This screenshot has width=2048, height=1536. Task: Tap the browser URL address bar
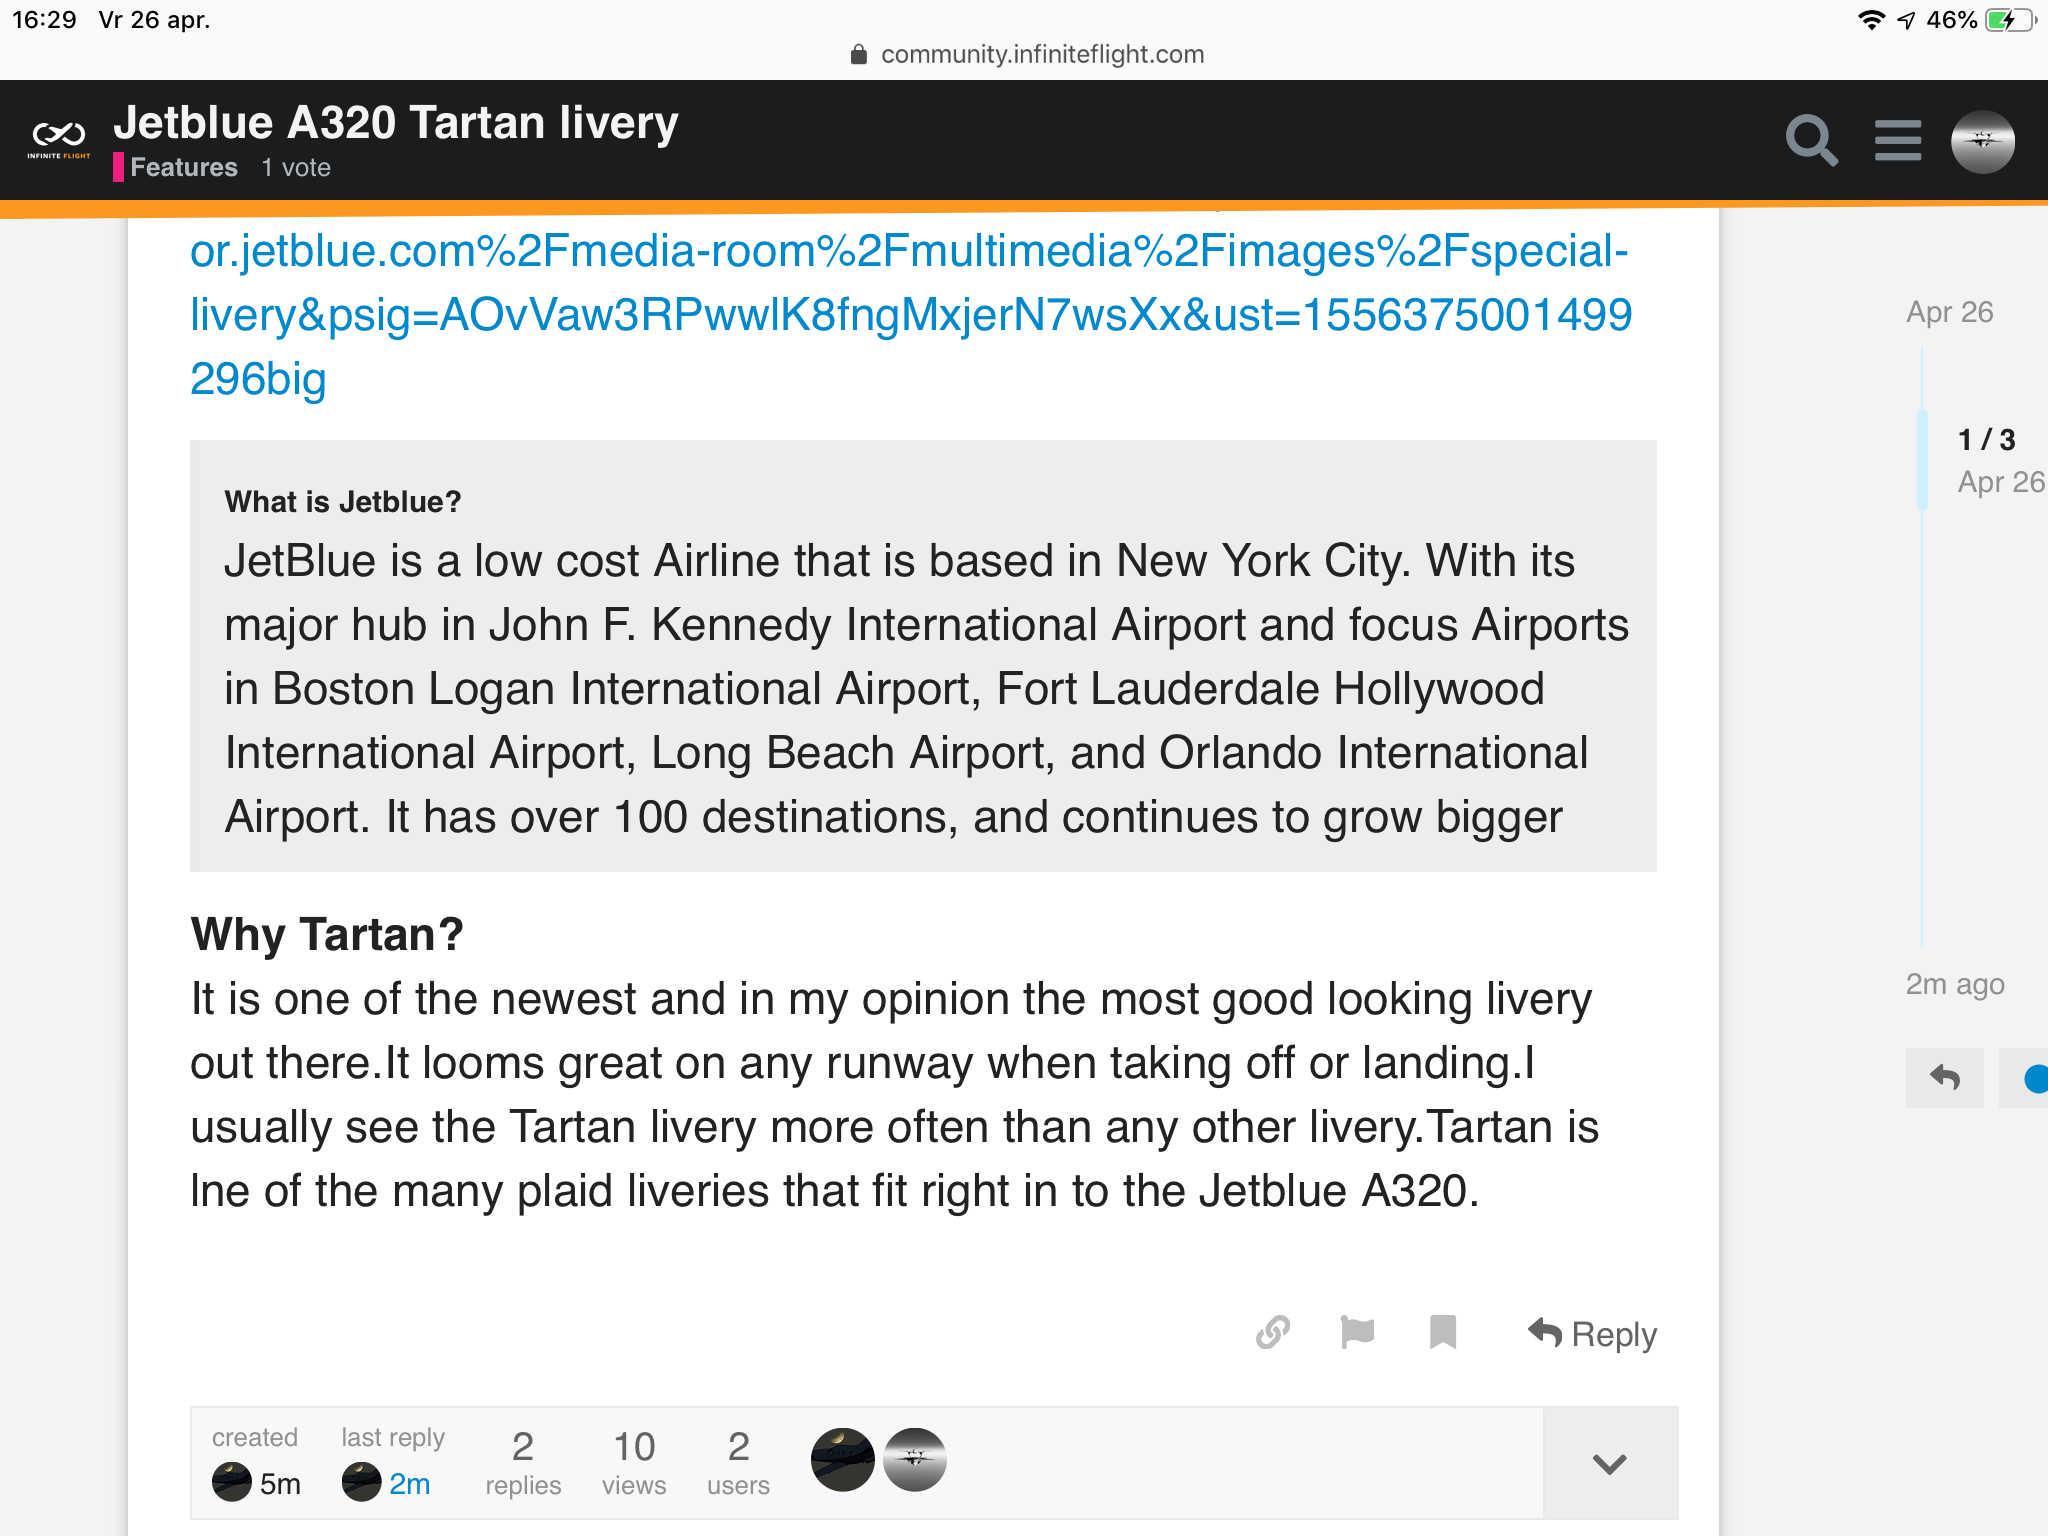[x=1041, y=54]
